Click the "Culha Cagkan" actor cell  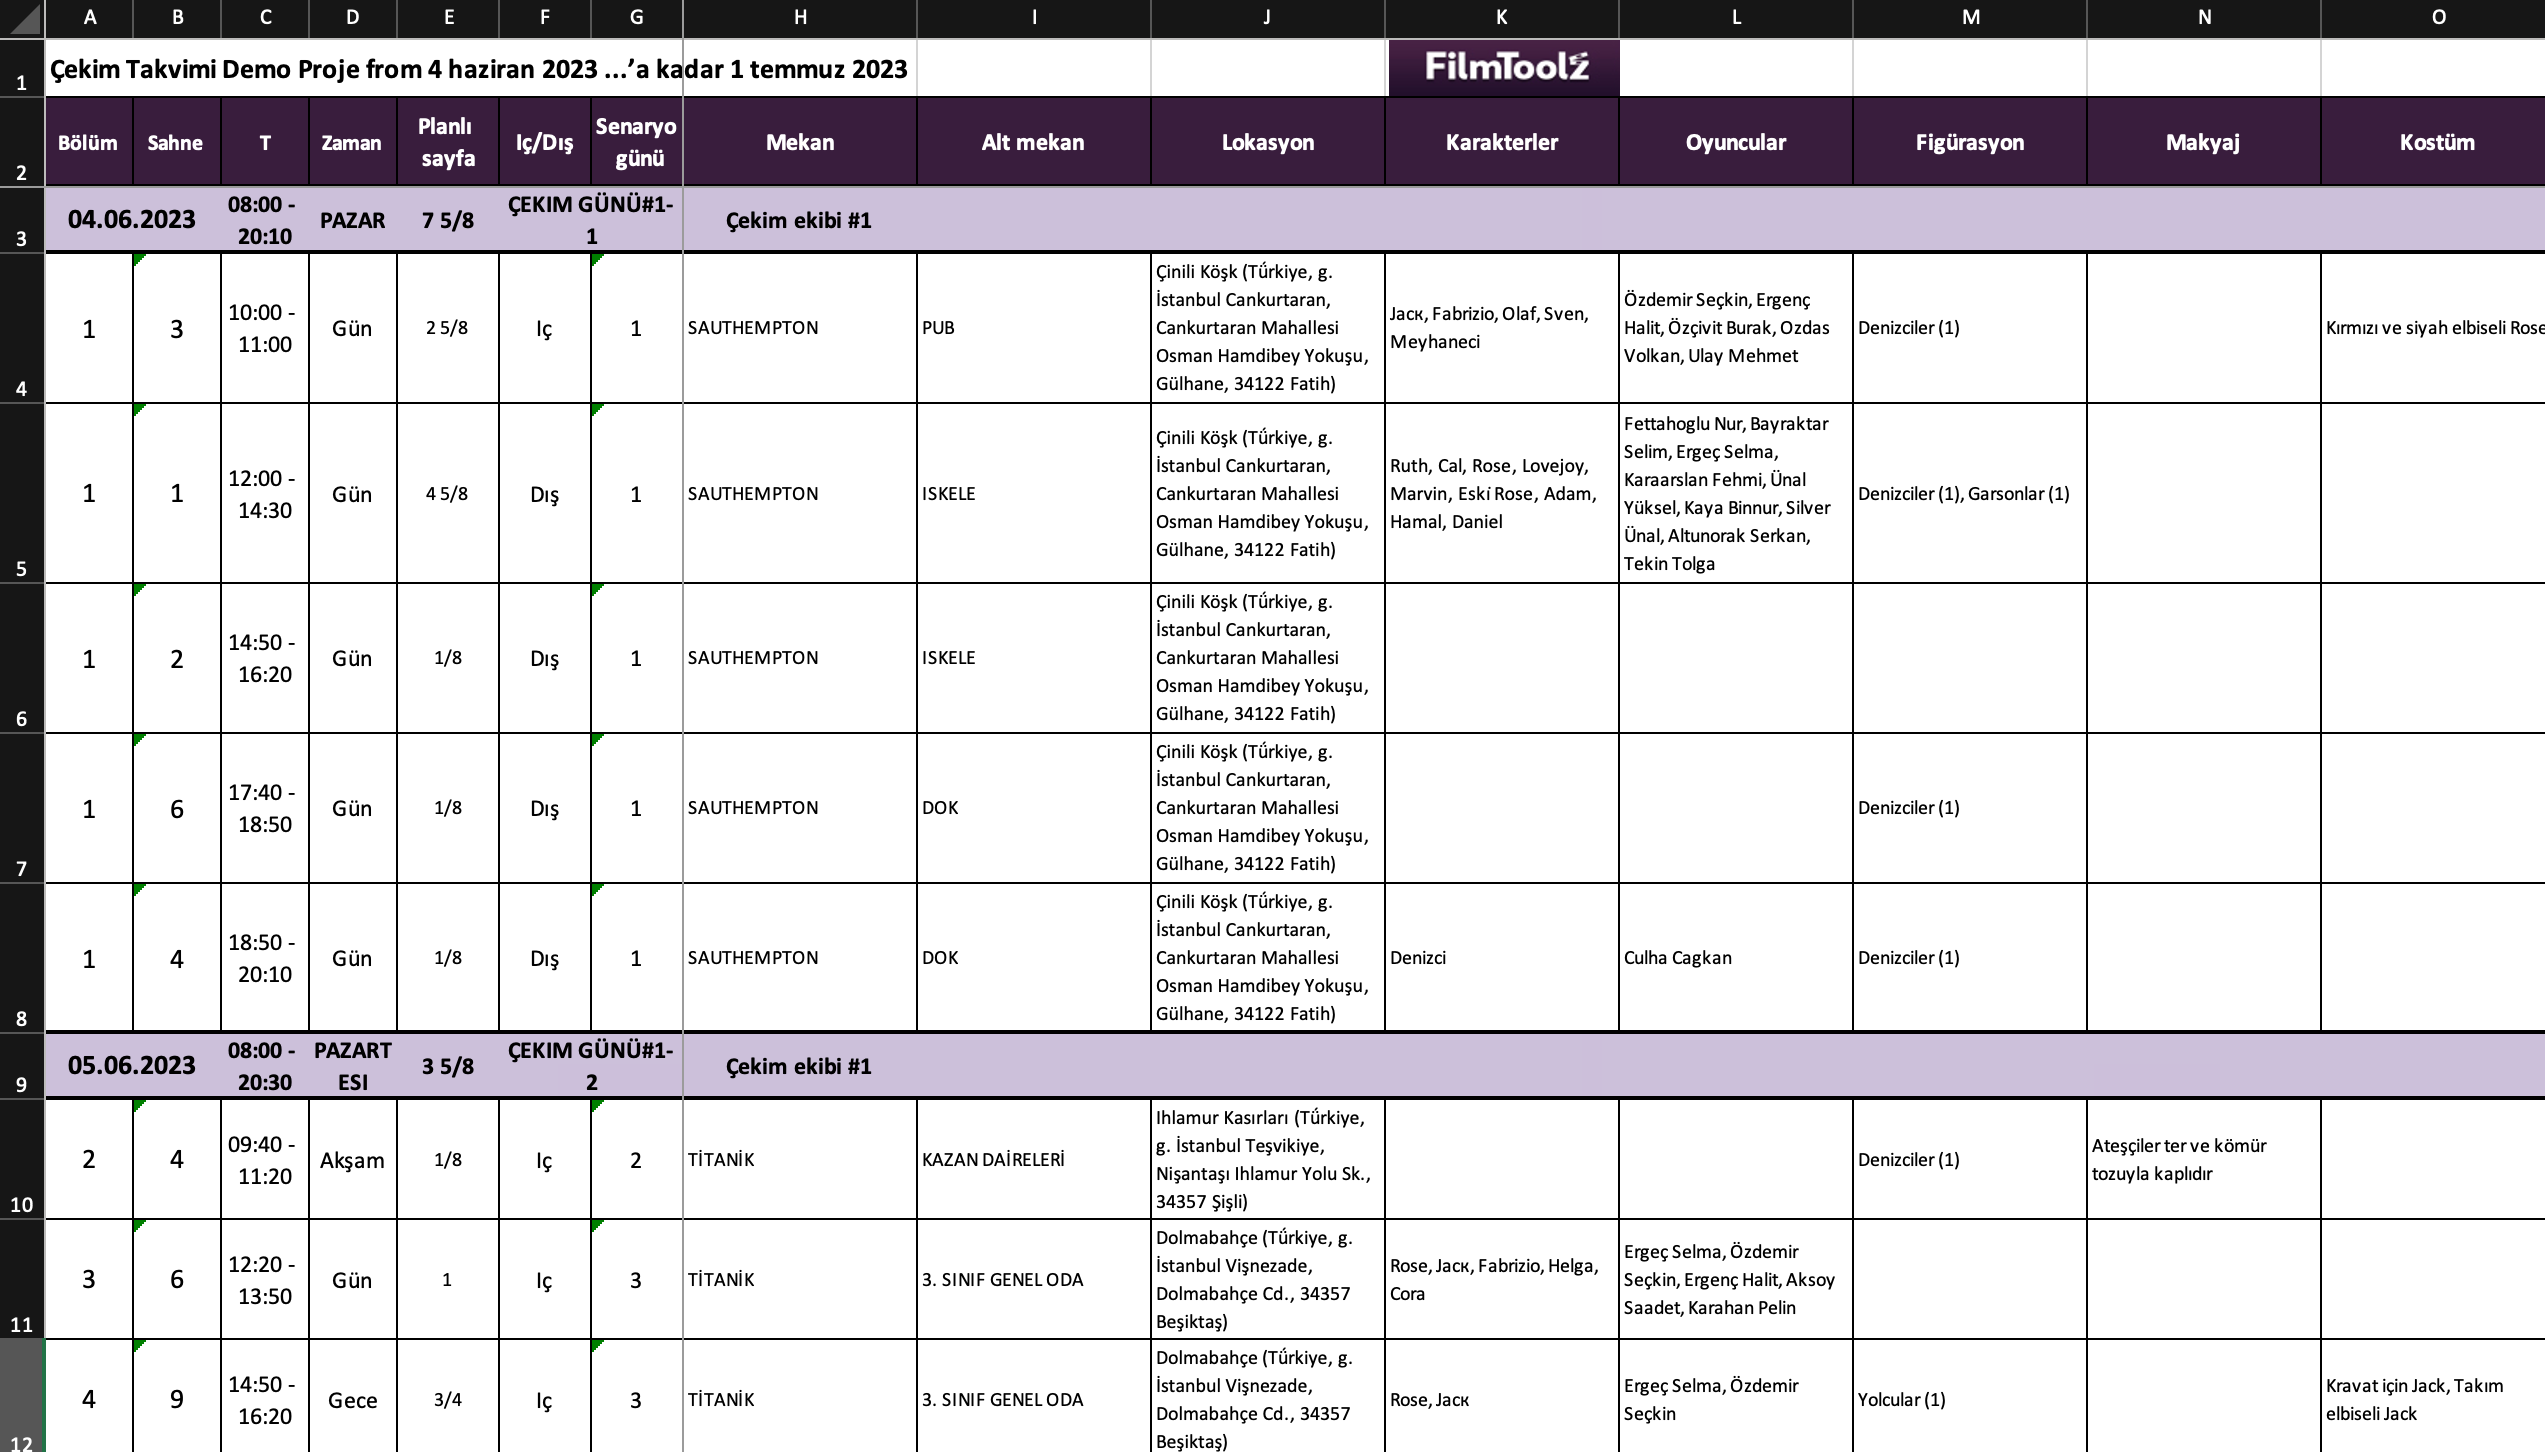[x=1736, y=958]
